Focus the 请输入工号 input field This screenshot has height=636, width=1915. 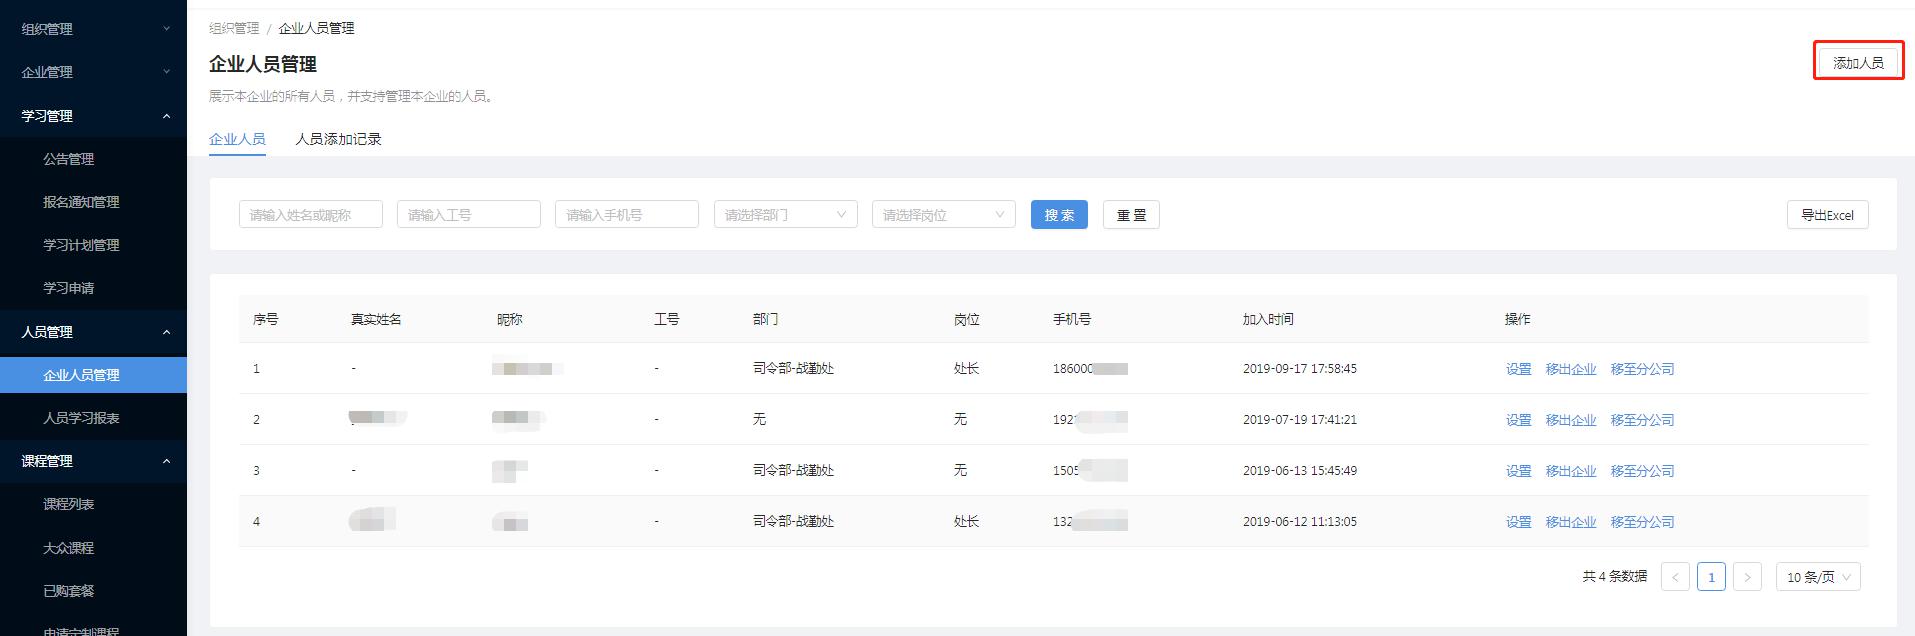(x=469, y=214)
